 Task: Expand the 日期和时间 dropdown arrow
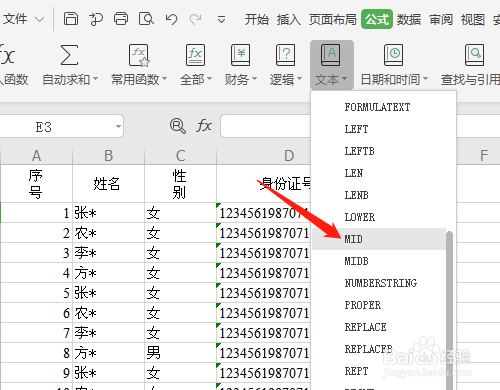tap(425, 79)
